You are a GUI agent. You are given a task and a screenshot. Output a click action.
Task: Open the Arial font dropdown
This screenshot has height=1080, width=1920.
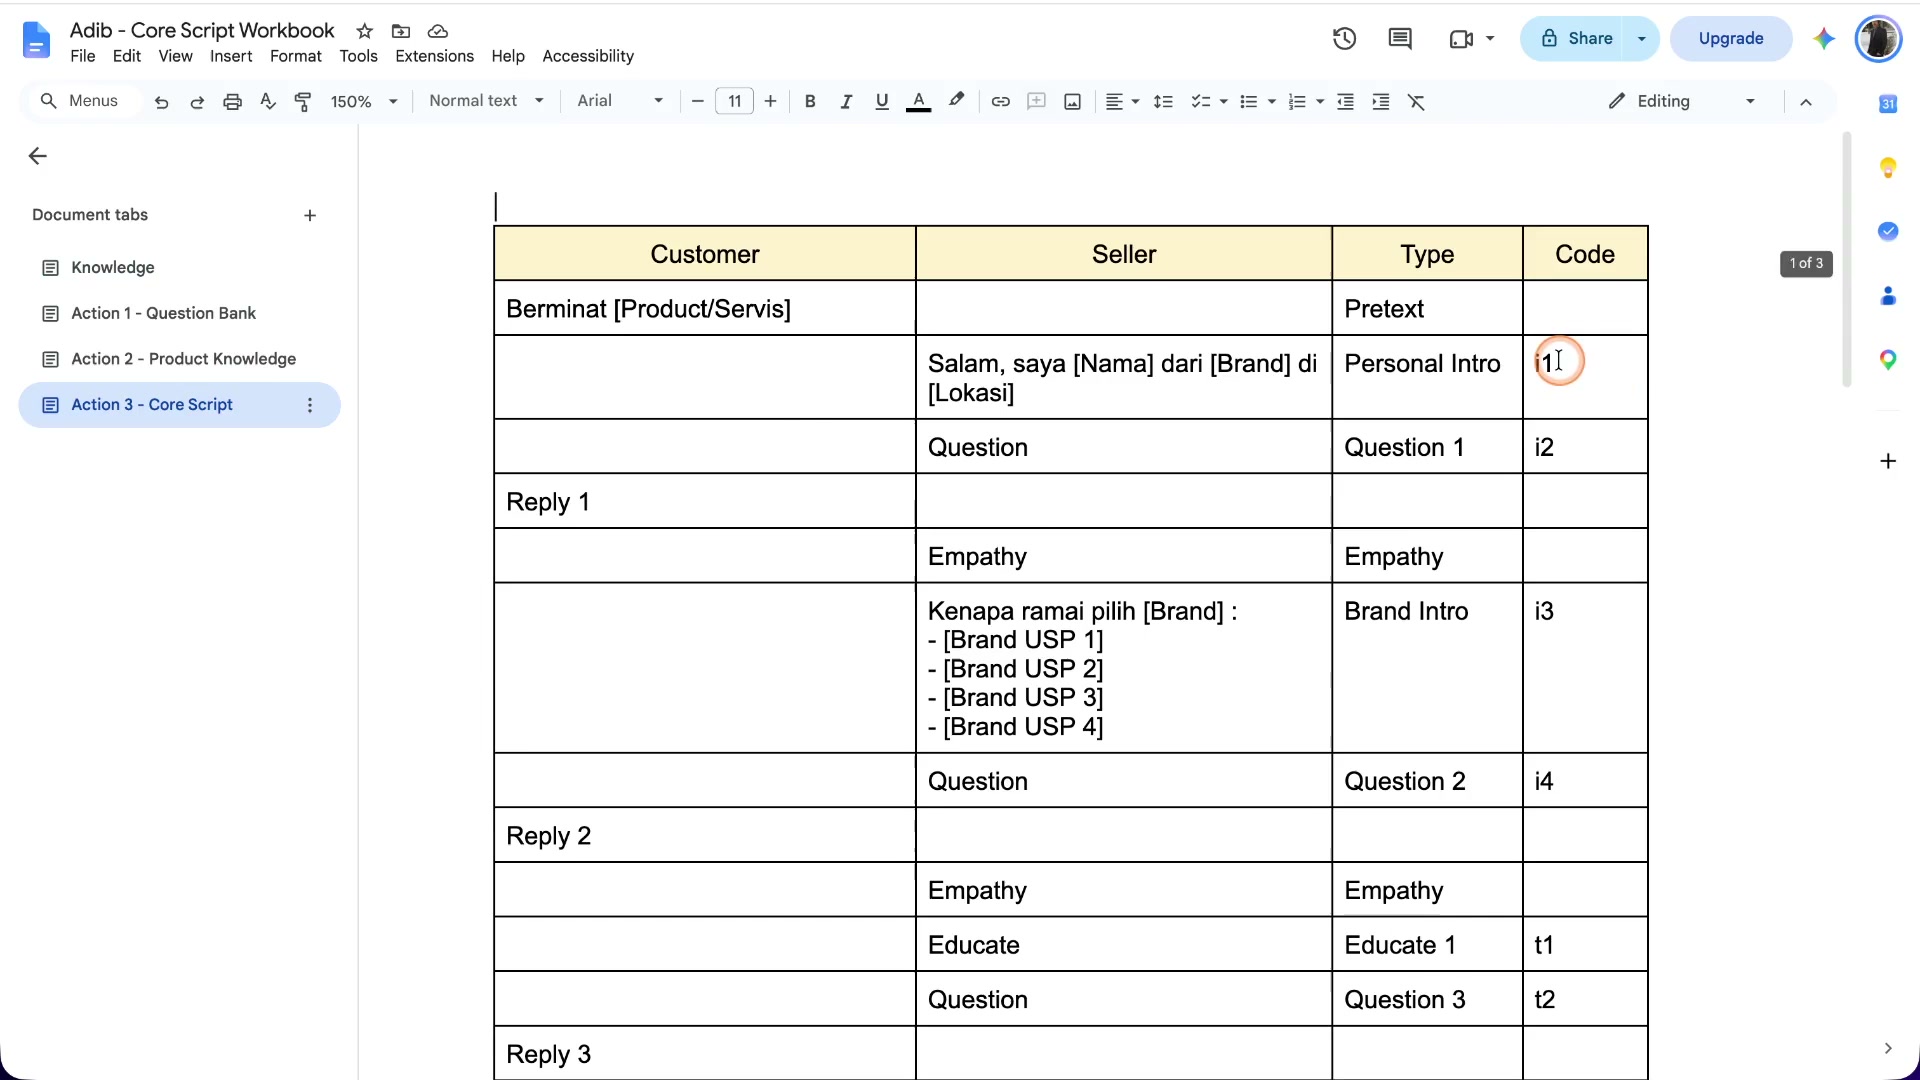coord(620,101)
